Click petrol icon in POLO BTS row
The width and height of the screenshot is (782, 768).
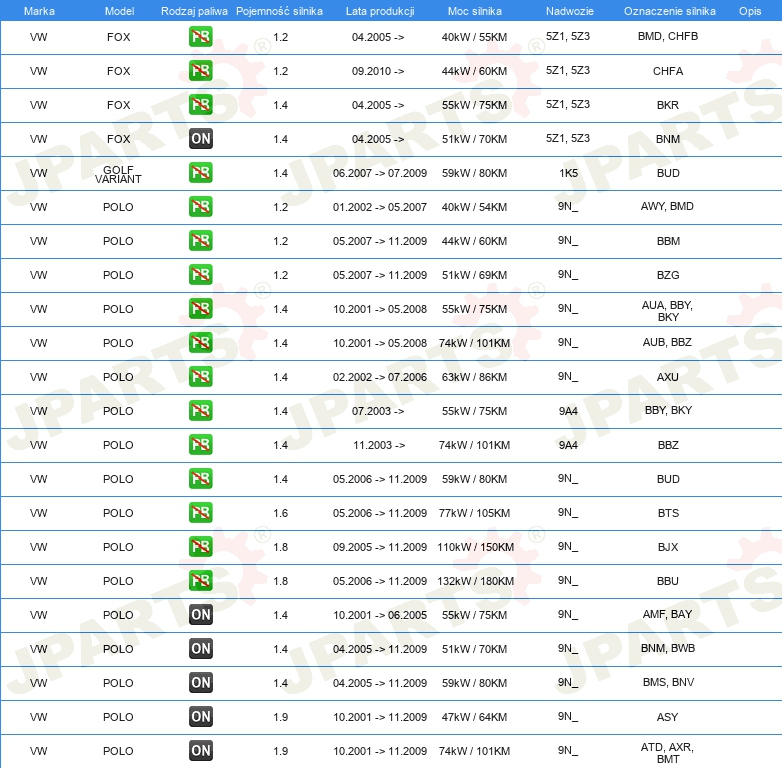[x=200, y=513]
